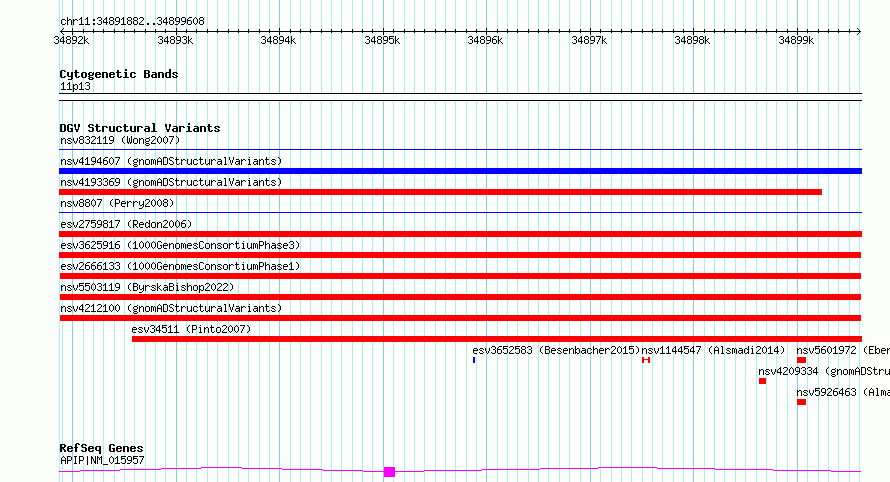Click the Cytogenetic Bands track title
Viewport: 890px width, 482px height.
pos(119,74)
